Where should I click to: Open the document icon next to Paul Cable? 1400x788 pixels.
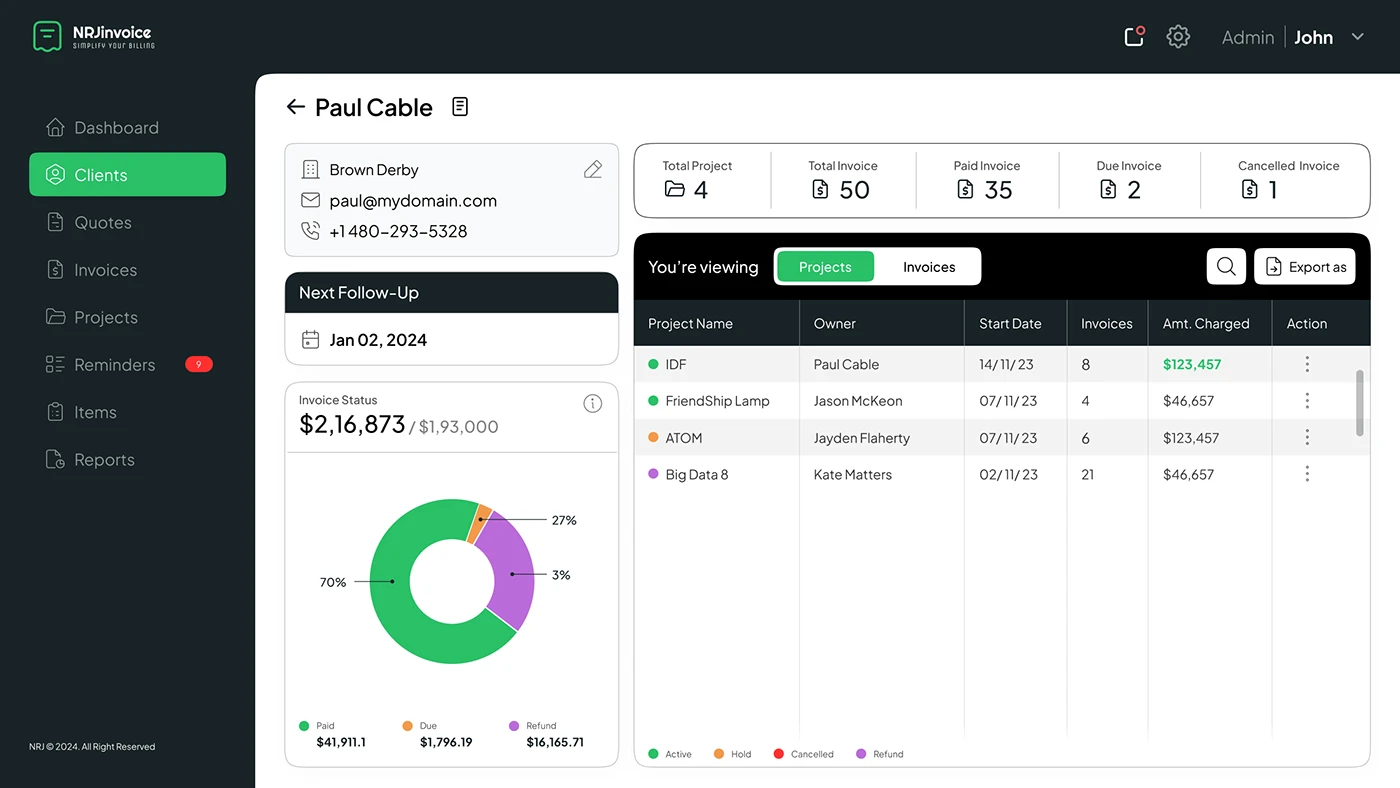(460, 106)
